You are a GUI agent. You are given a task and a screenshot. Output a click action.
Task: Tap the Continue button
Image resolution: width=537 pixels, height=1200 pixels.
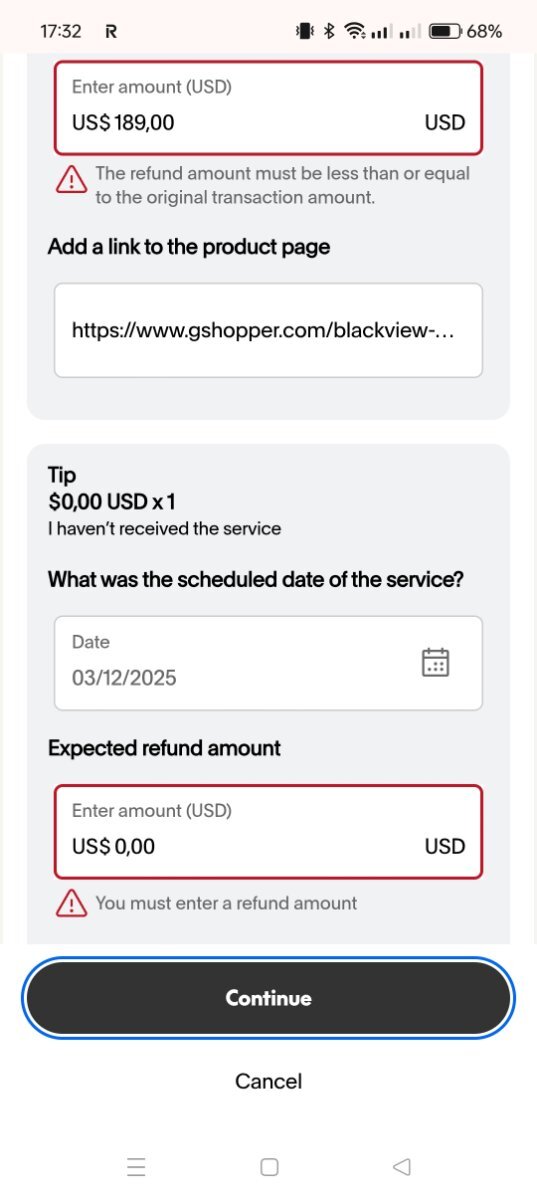tap(268, 998)
